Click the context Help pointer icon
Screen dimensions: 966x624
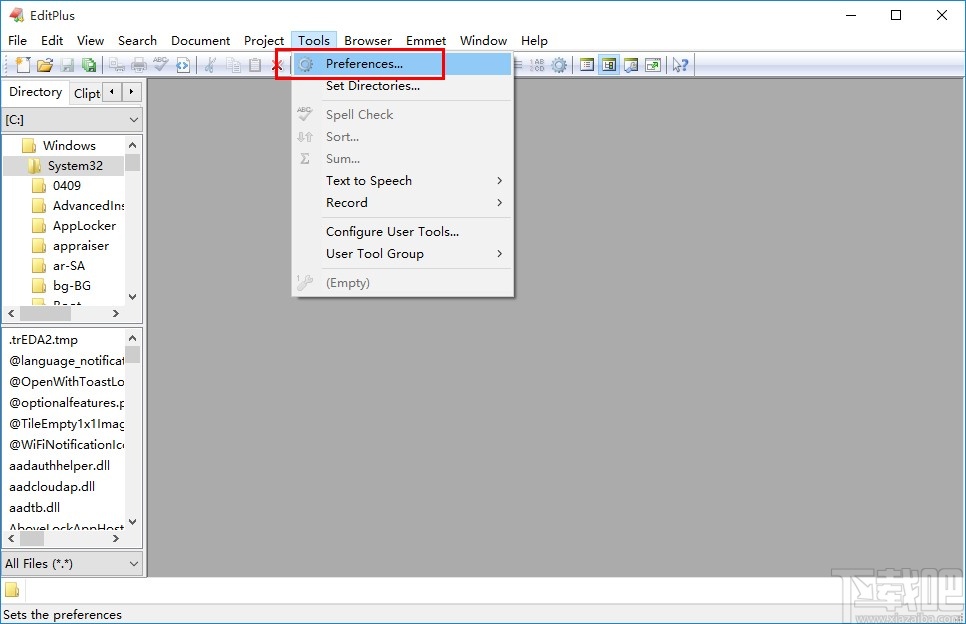(x=680, y=65)
